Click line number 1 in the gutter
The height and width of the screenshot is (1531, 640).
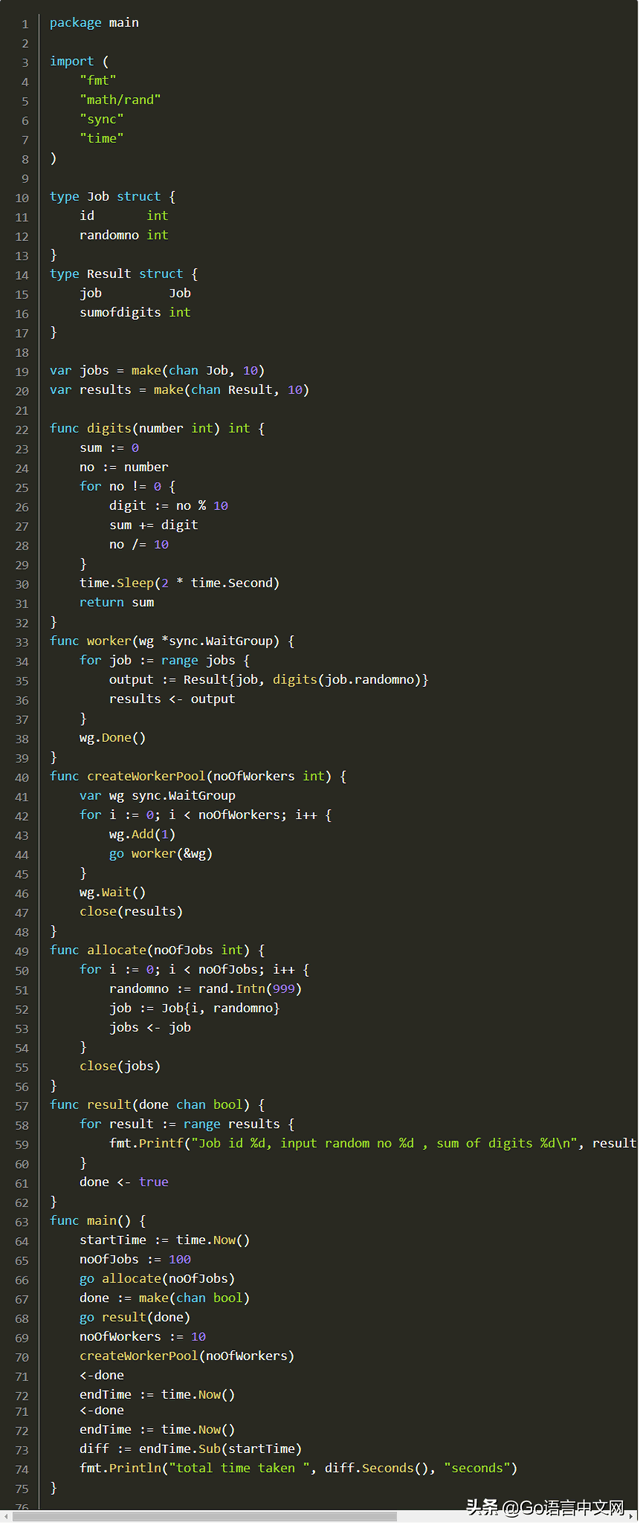(24, 23)
